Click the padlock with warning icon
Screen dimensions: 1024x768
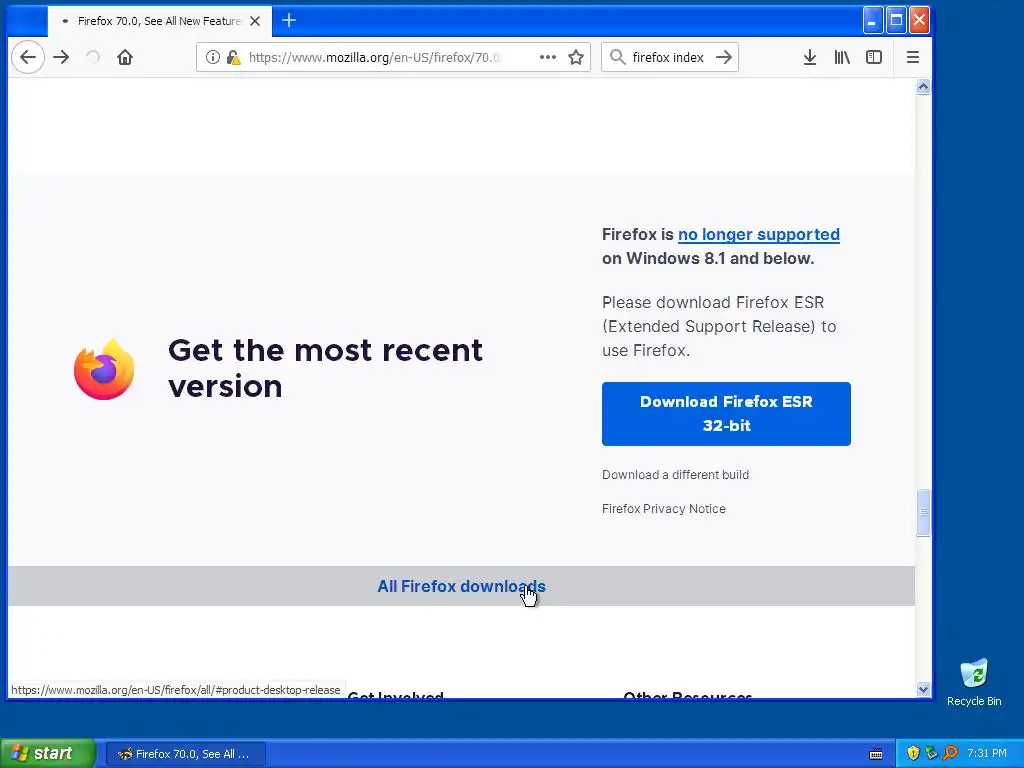coord(233,57)
